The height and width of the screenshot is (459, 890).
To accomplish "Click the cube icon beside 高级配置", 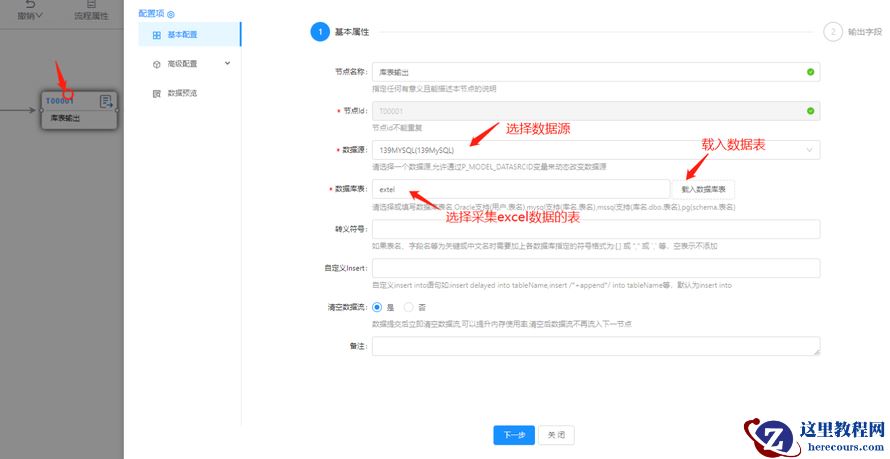I will (157, 65).
